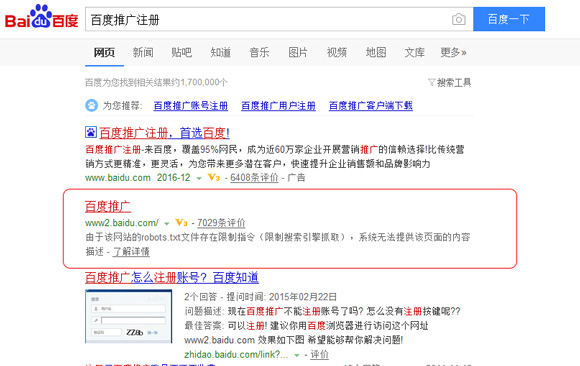Open result 百度推广怎么注册账号? 百度知道
Image resolution: width=580 pixels, height=366 pixels.
click(172, 277)
